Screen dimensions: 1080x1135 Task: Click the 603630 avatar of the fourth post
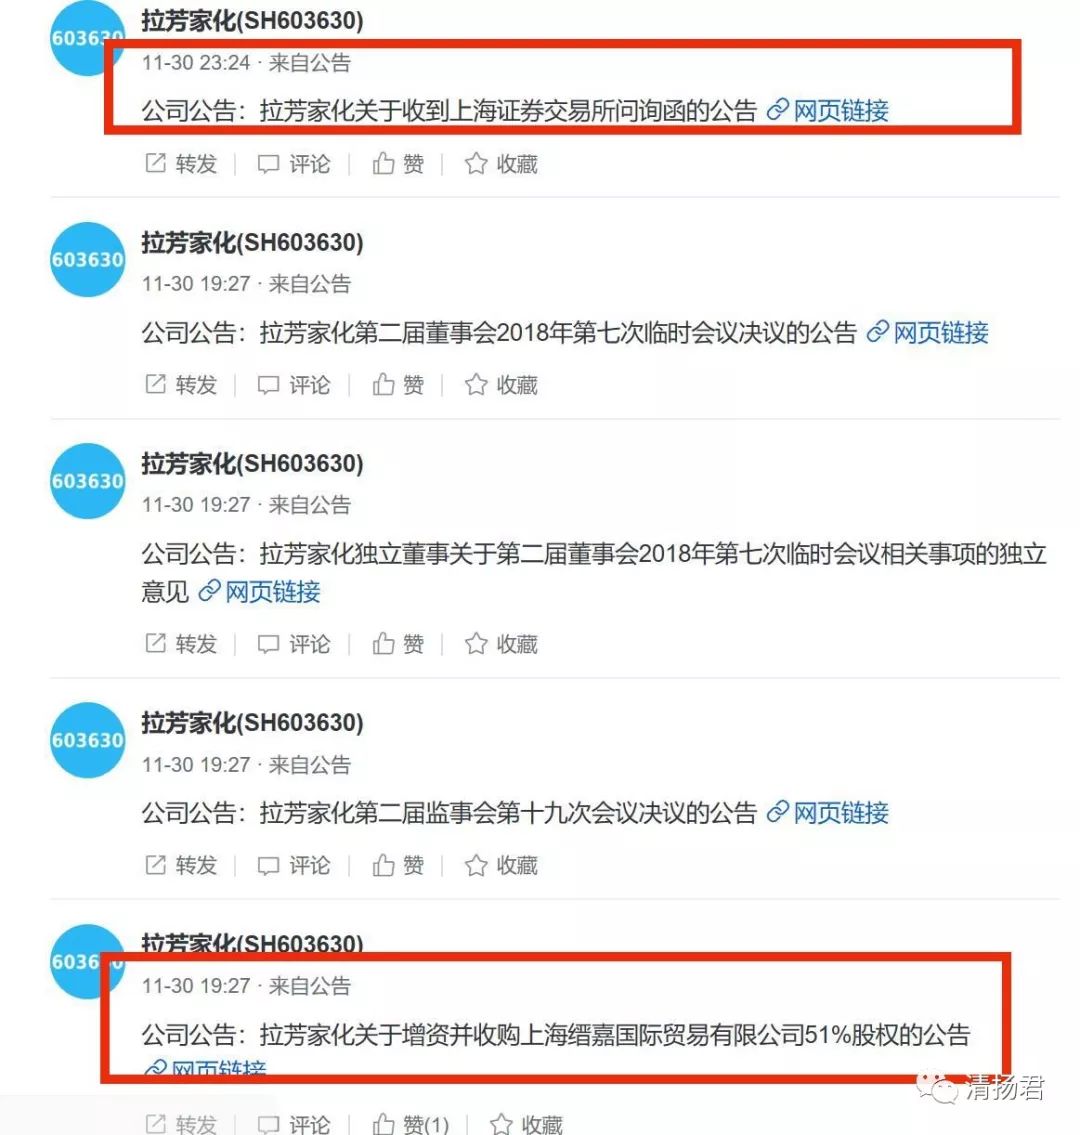88,740
